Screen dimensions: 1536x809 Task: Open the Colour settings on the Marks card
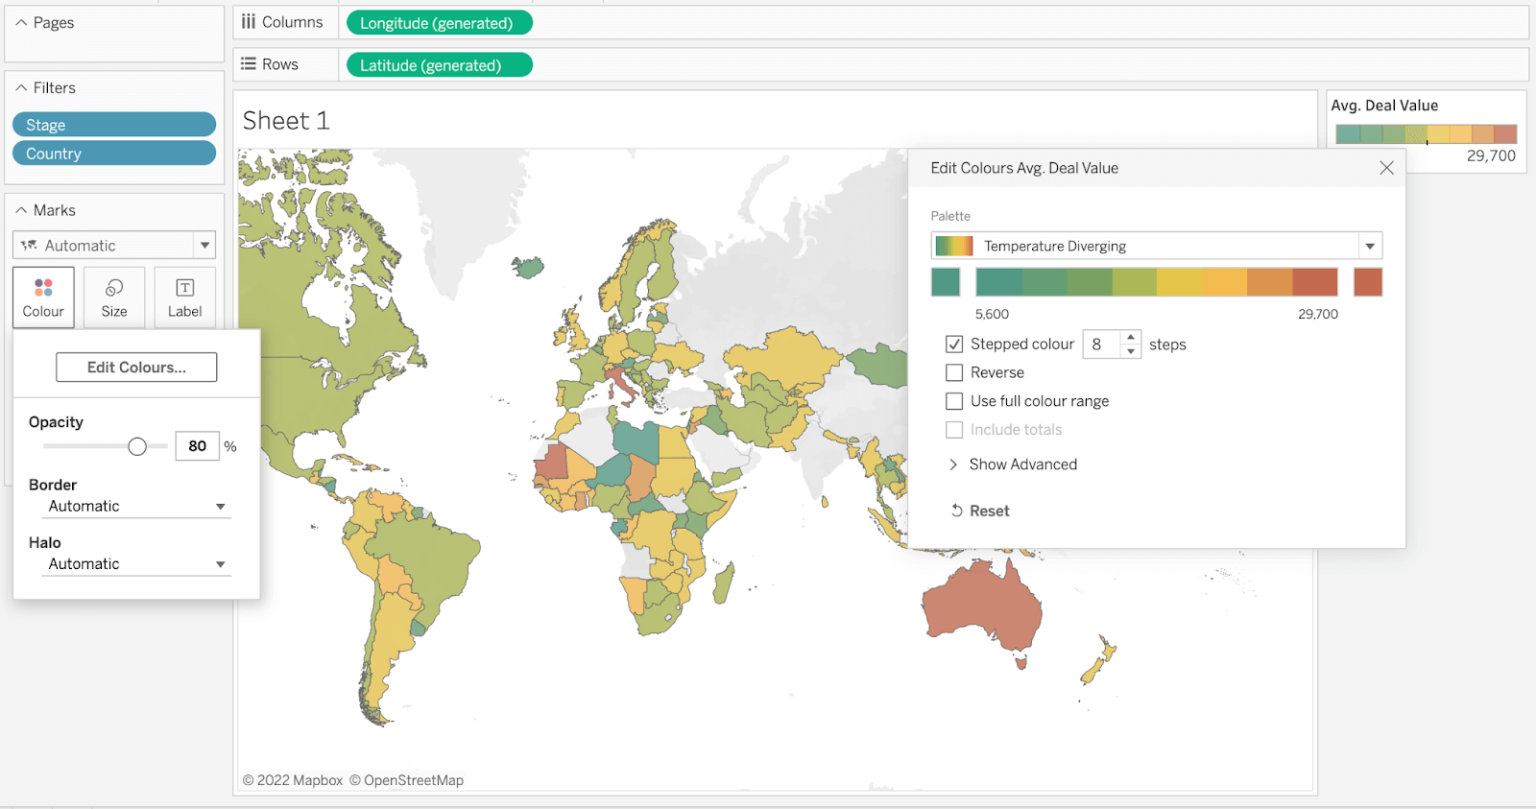[x=43, y=297]
